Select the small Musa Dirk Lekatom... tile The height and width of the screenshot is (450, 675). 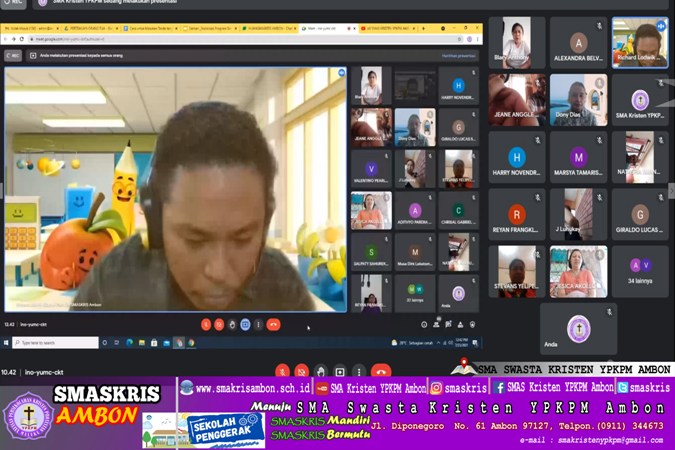point(415,252)
